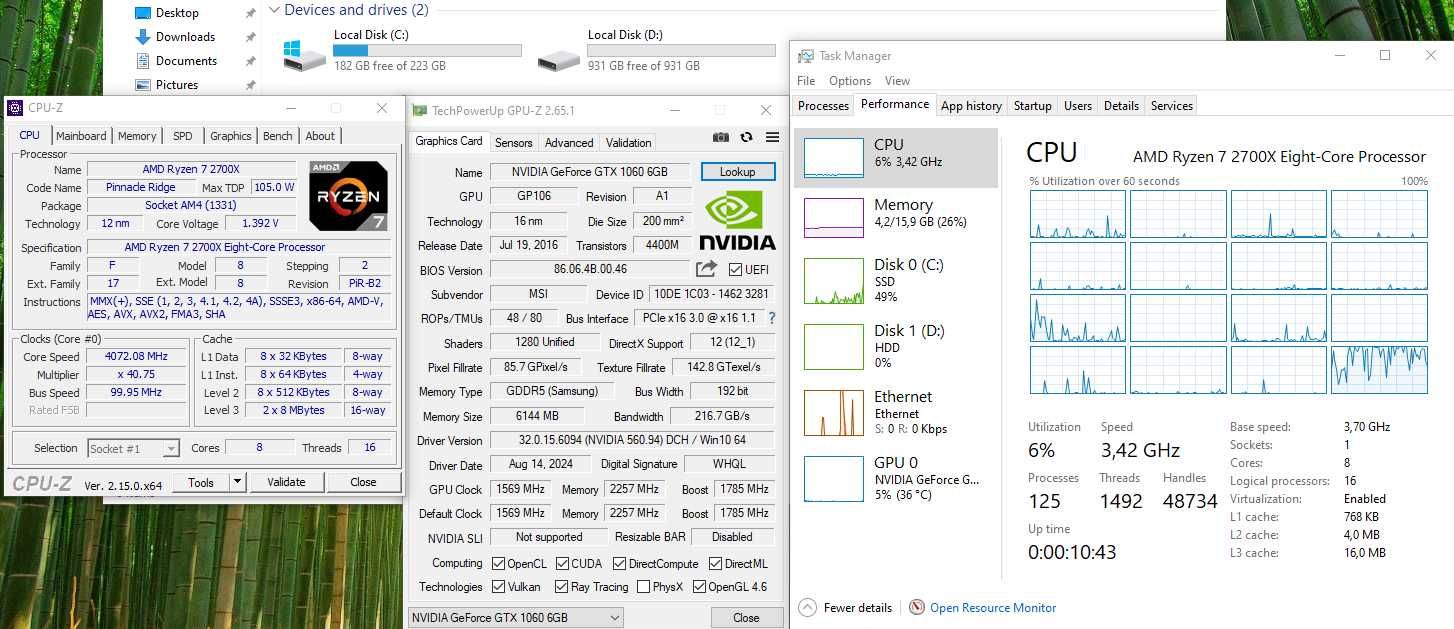Click the Desktop folder icon in Explorer sidebar
Image resolution: width=1454 pixels, height=629 pixels.
[x=143, y=13]
